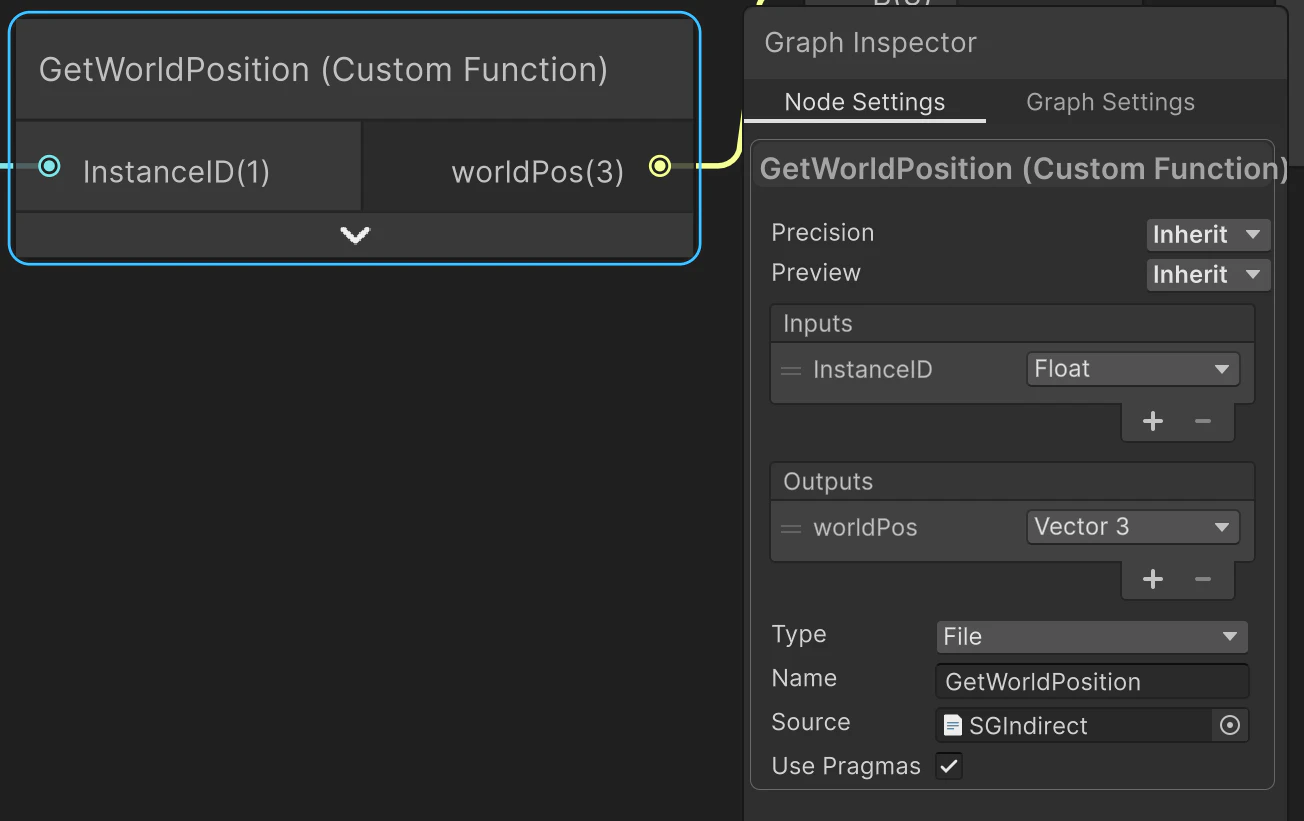Screen dimensions: 1304x821
Task: Click the worldPos row reorder handle
Action: click(x=791, y=528)
